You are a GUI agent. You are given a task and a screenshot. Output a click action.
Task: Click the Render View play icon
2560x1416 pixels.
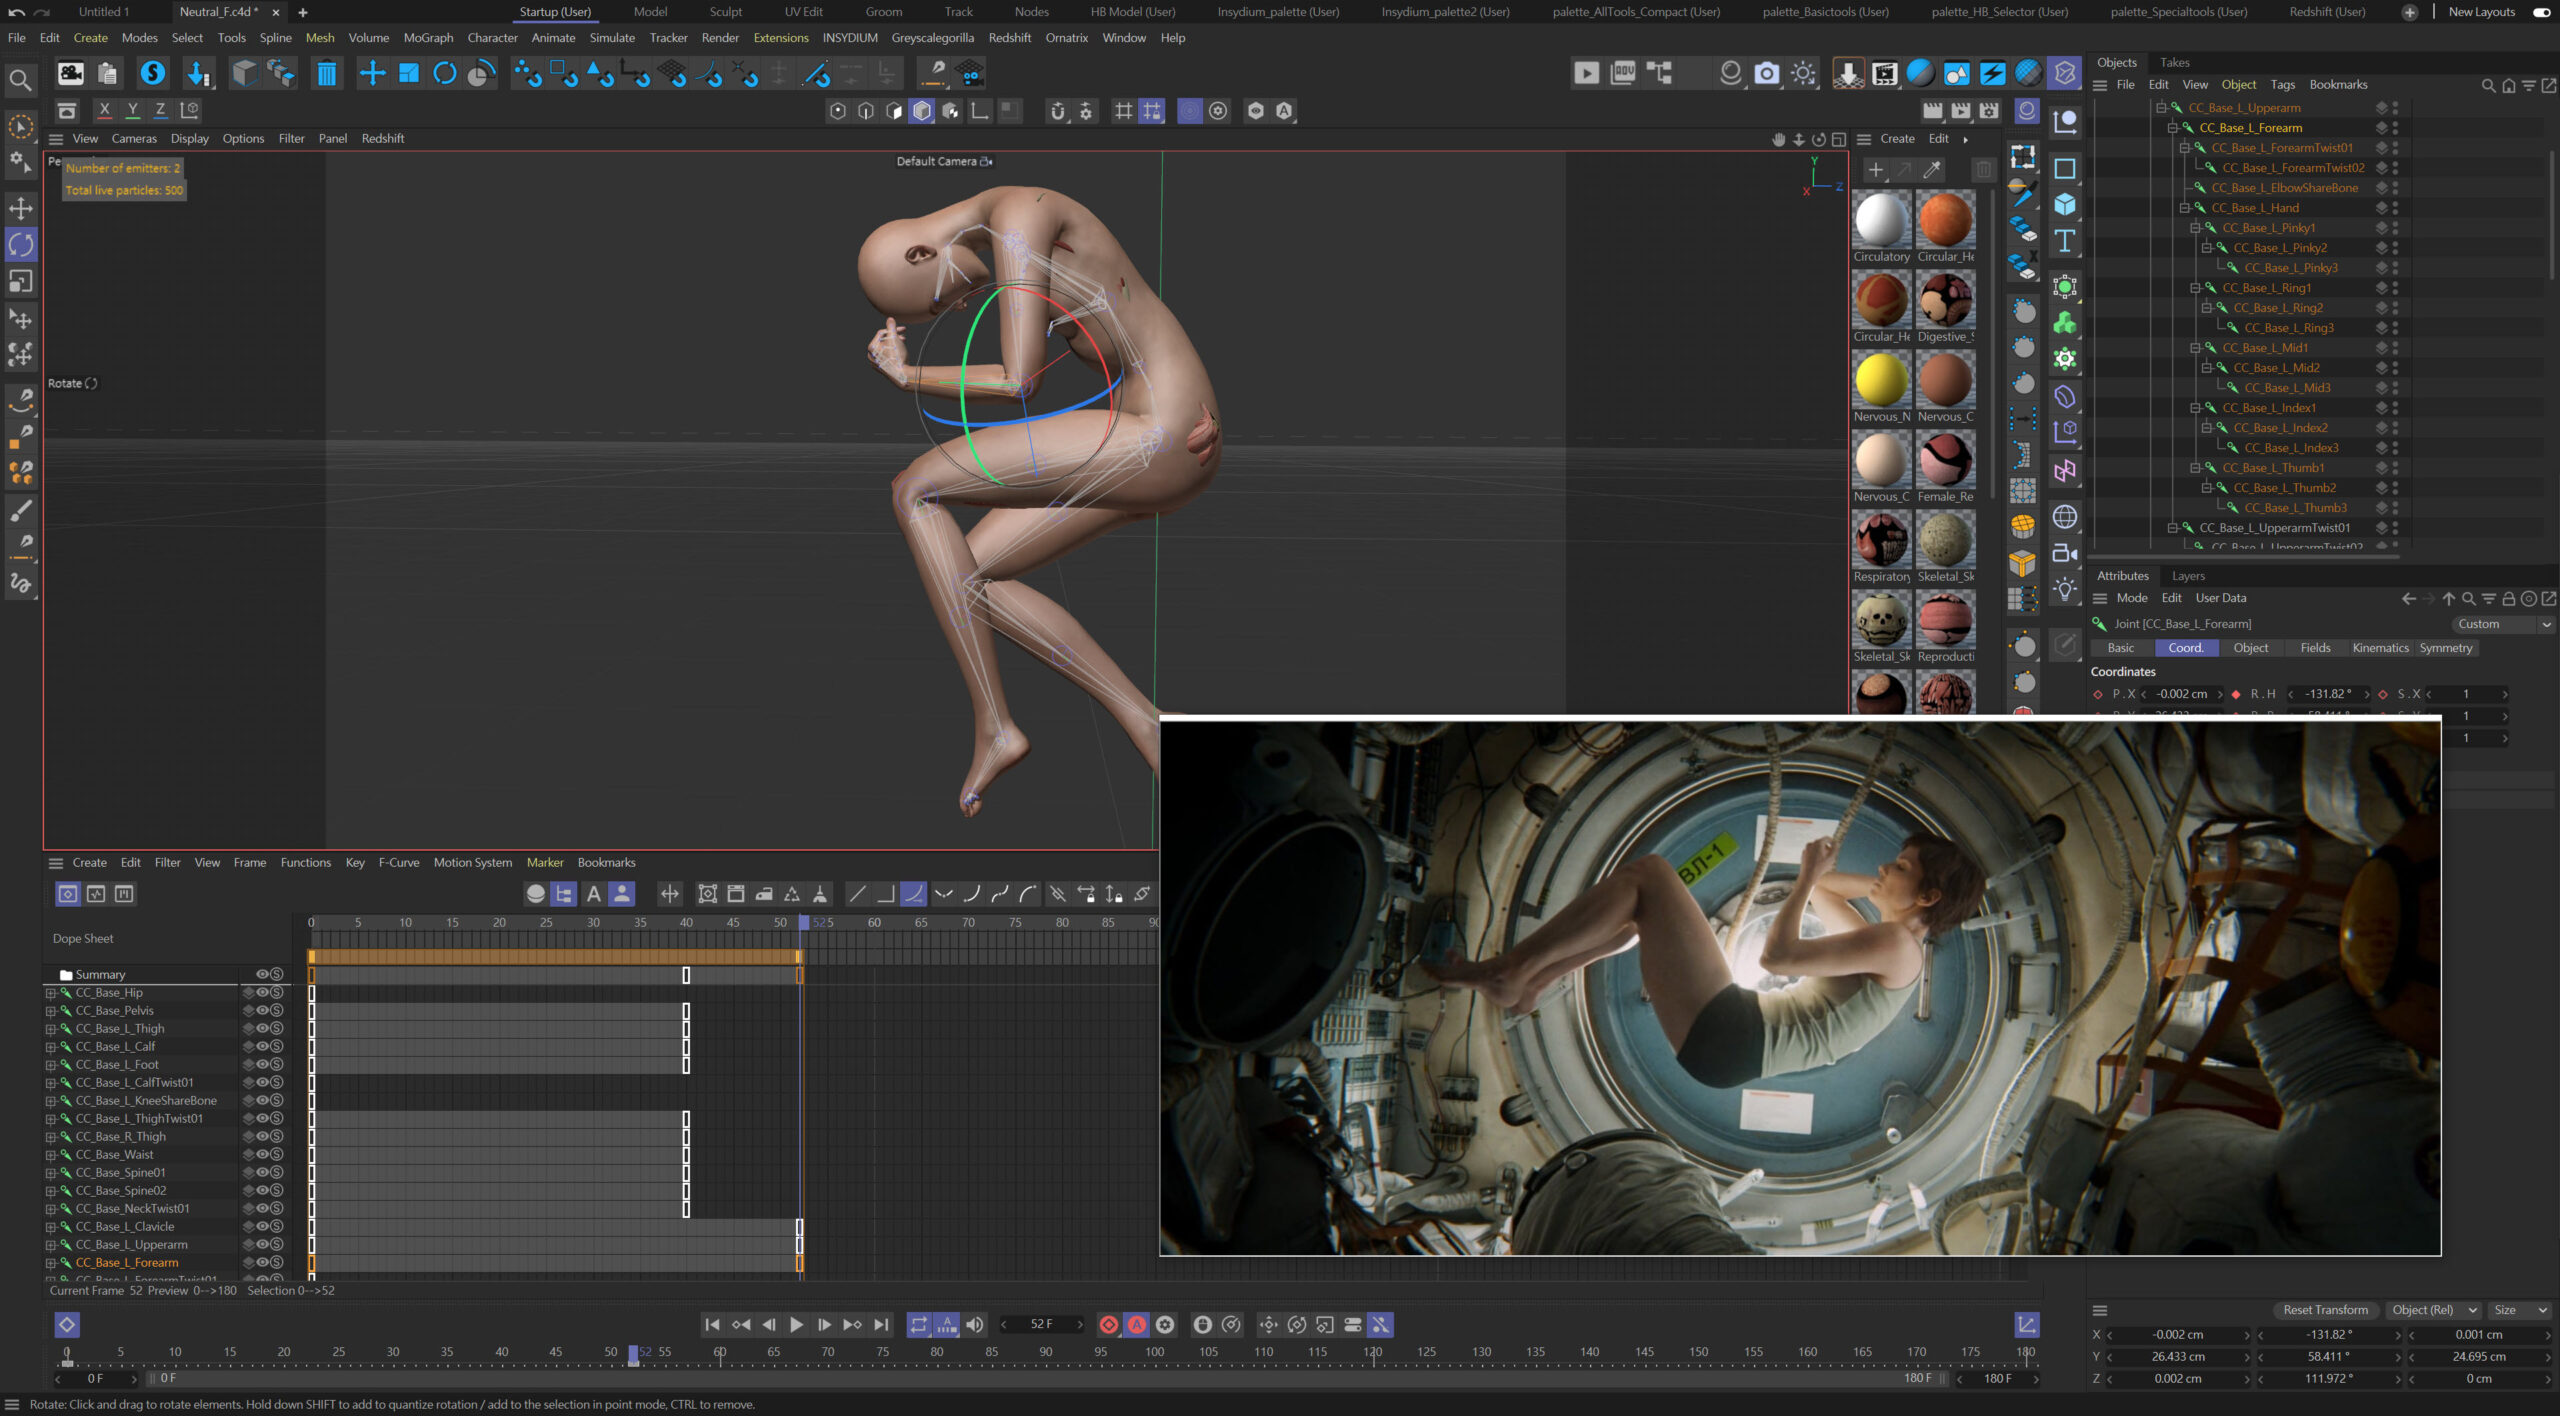(1586, 73)
